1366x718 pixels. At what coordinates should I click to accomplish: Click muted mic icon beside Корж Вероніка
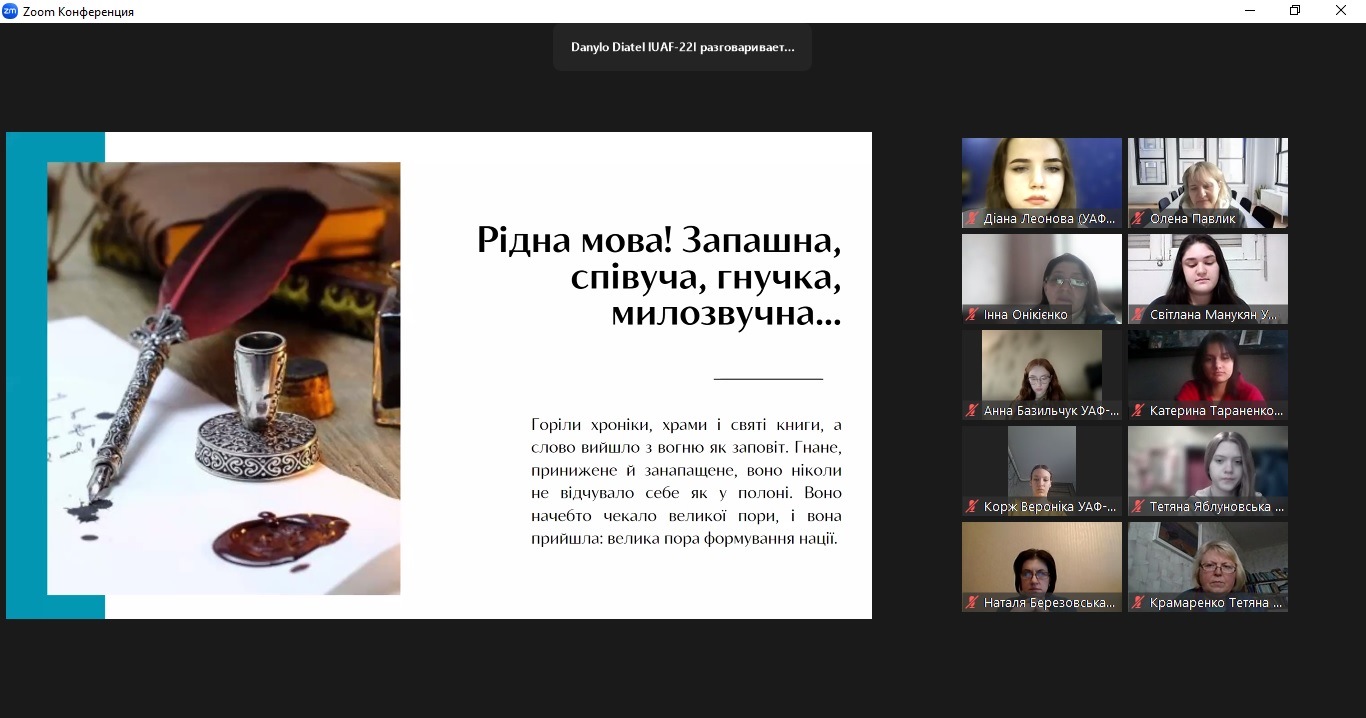971,507
